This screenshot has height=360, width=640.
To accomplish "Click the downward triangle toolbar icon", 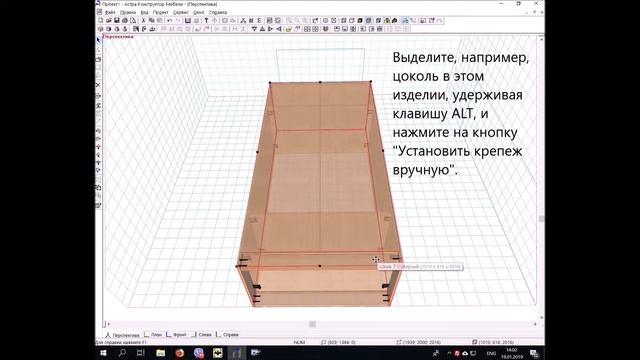I will 254,29.
